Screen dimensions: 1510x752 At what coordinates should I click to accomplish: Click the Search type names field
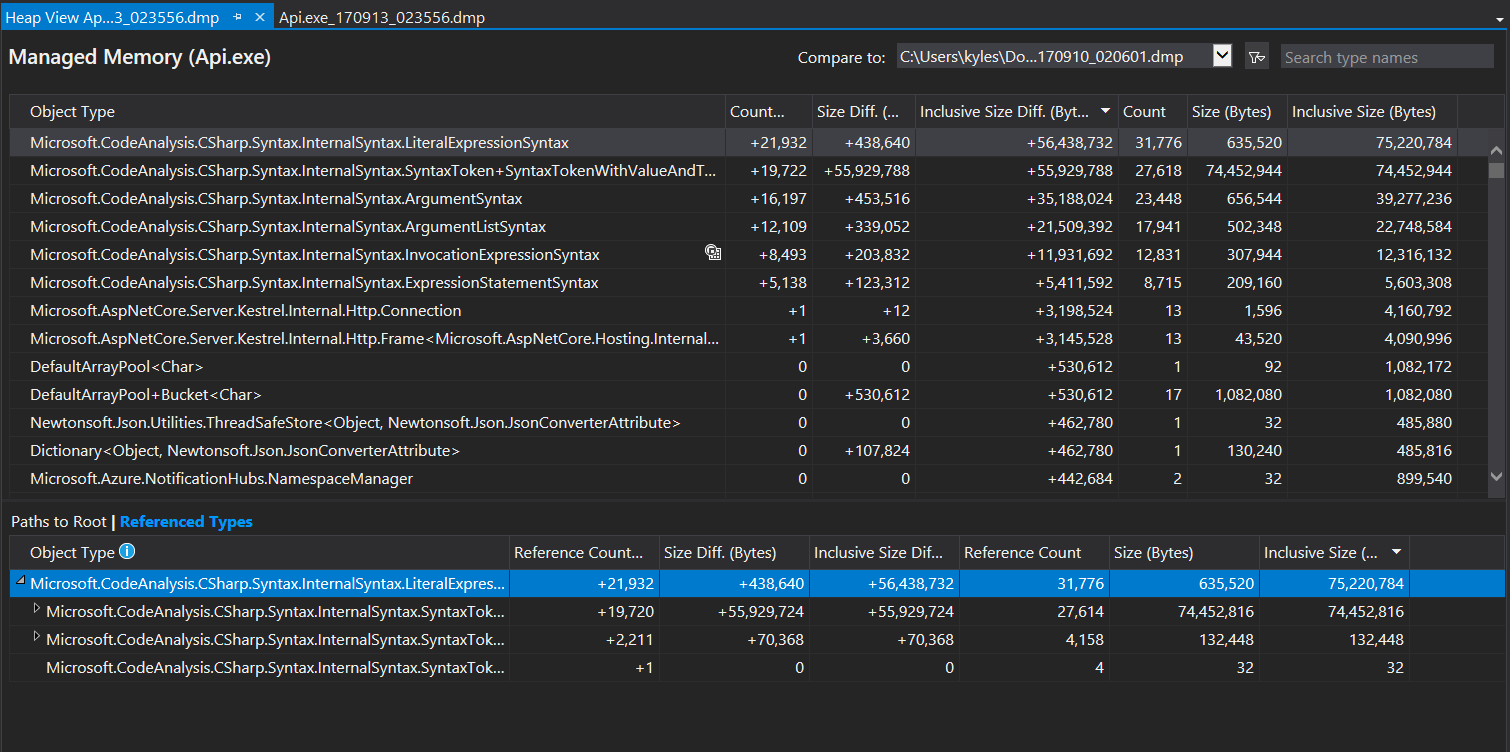click(x=1373, y=57)
